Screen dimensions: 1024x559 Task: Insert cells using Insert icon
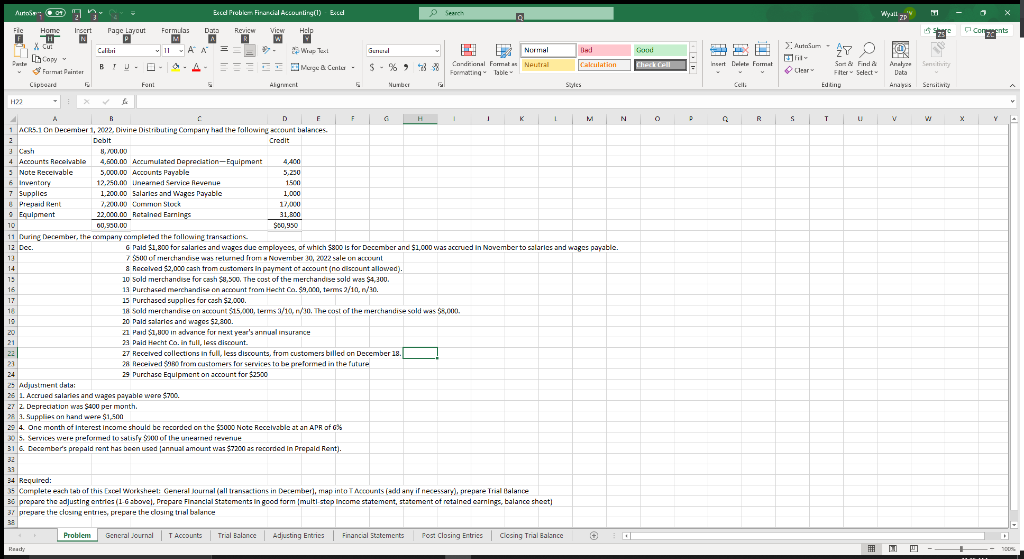(718, 51)
